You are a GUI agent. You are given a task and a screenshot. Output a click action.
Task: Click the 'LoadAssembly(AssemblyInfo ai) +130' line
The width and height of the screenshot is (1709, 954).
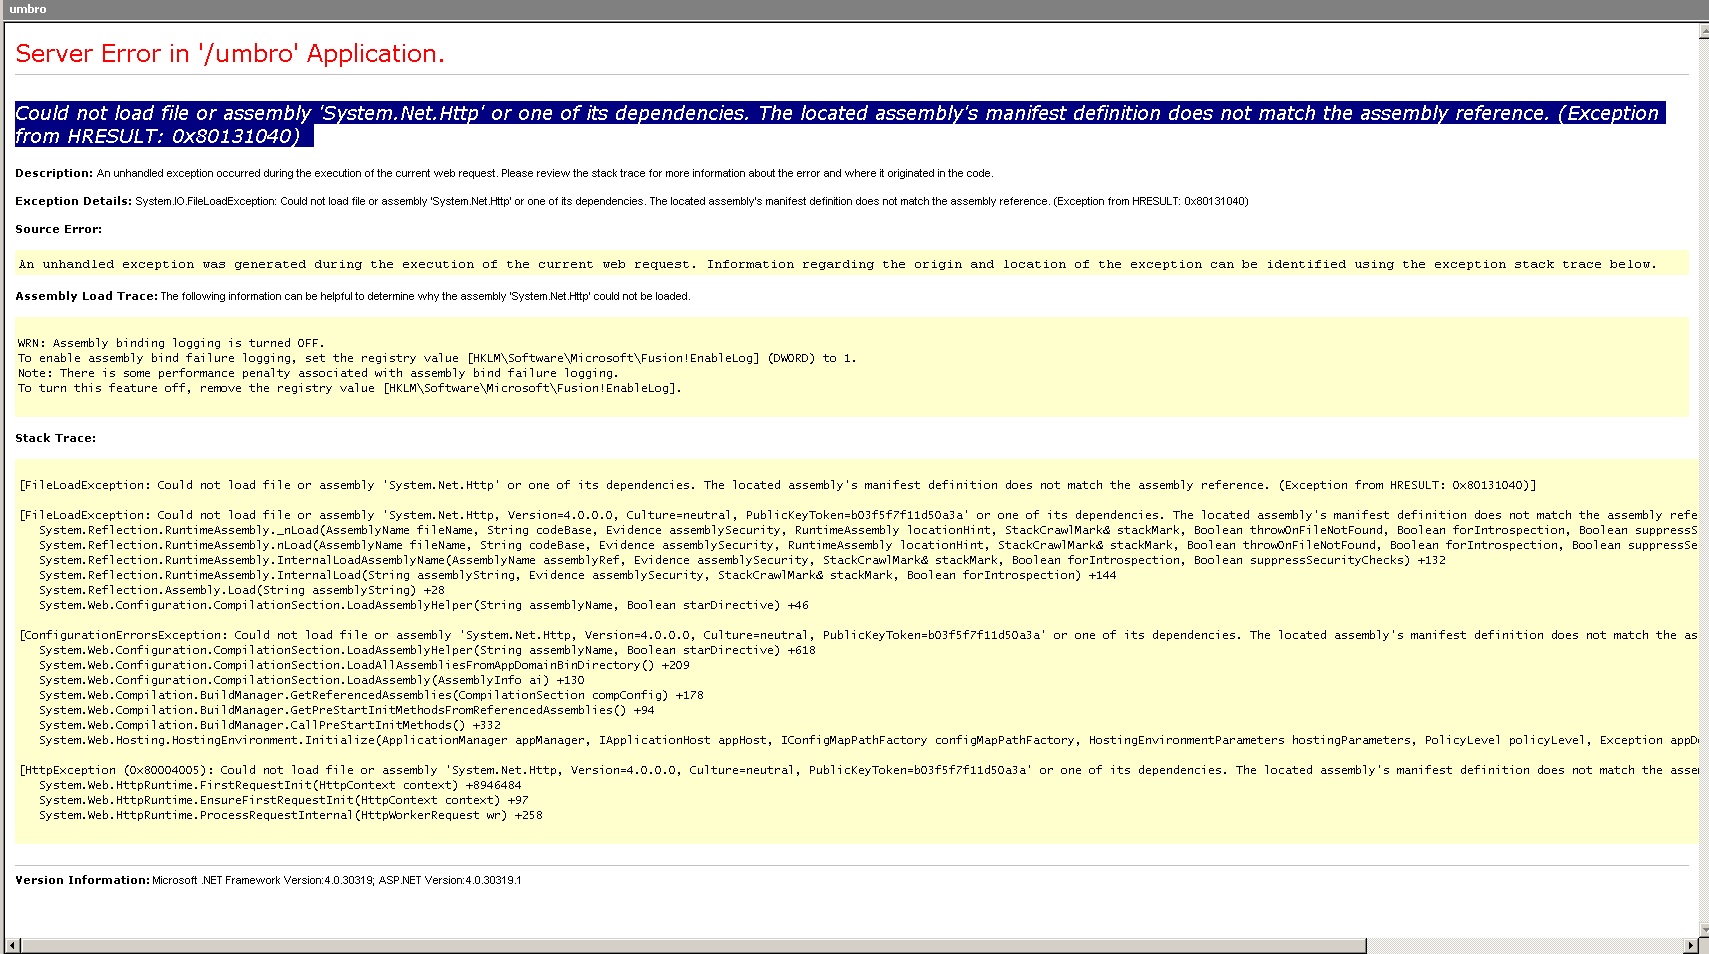pyautogui.click(x=312, y=680)
